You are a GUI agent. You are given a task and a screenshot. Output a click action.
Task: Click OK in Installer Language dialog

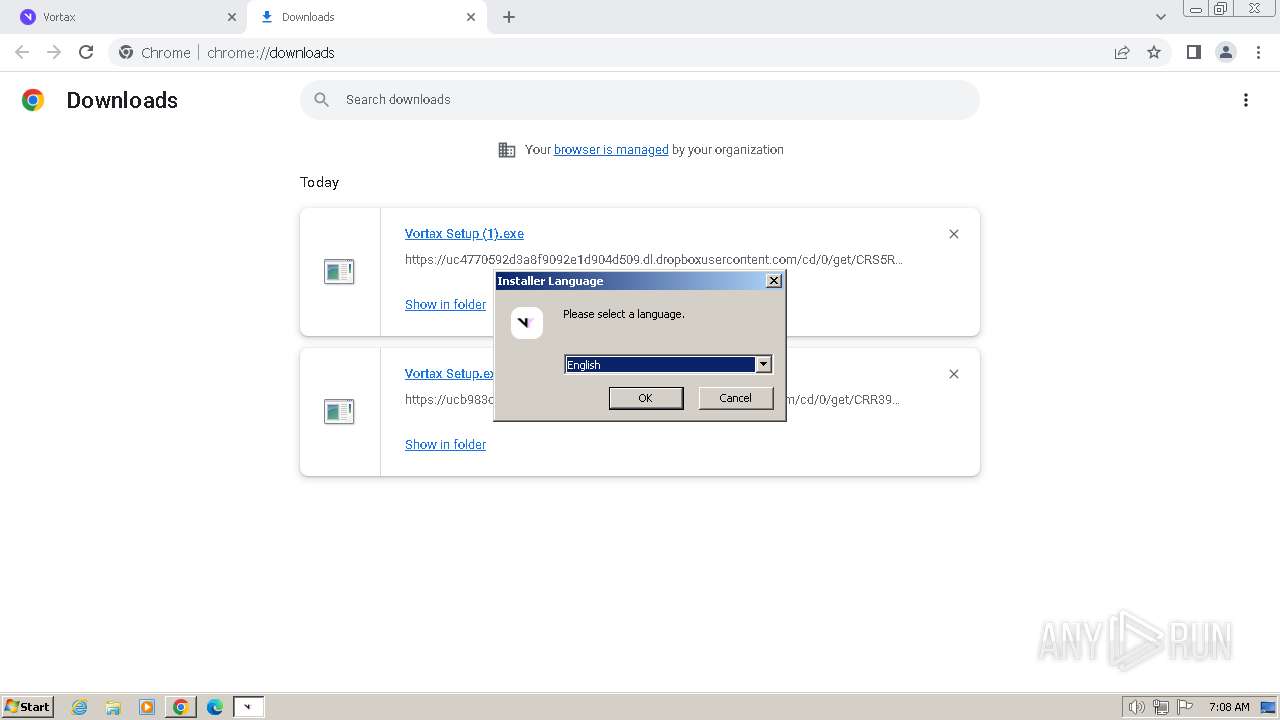646,398
